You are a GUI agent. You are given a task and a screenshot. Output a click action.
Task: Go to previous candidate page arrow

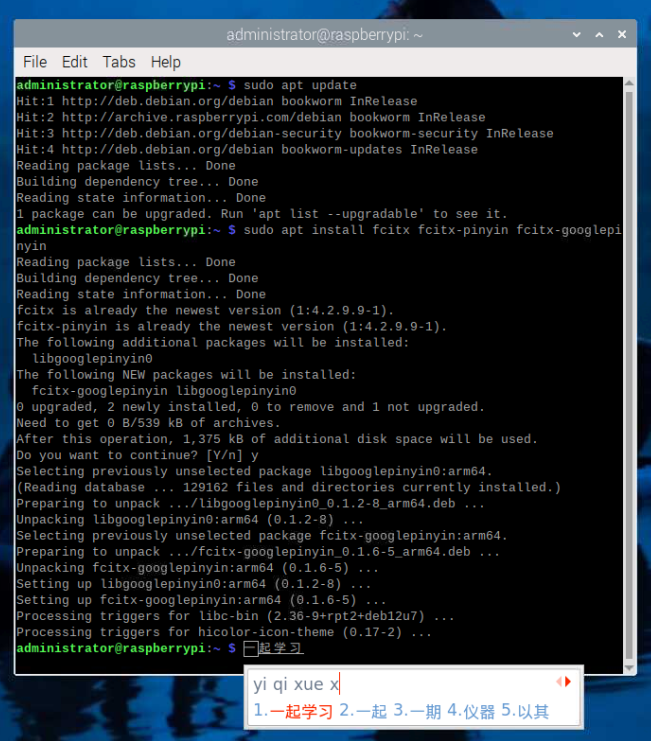point(559,681)
